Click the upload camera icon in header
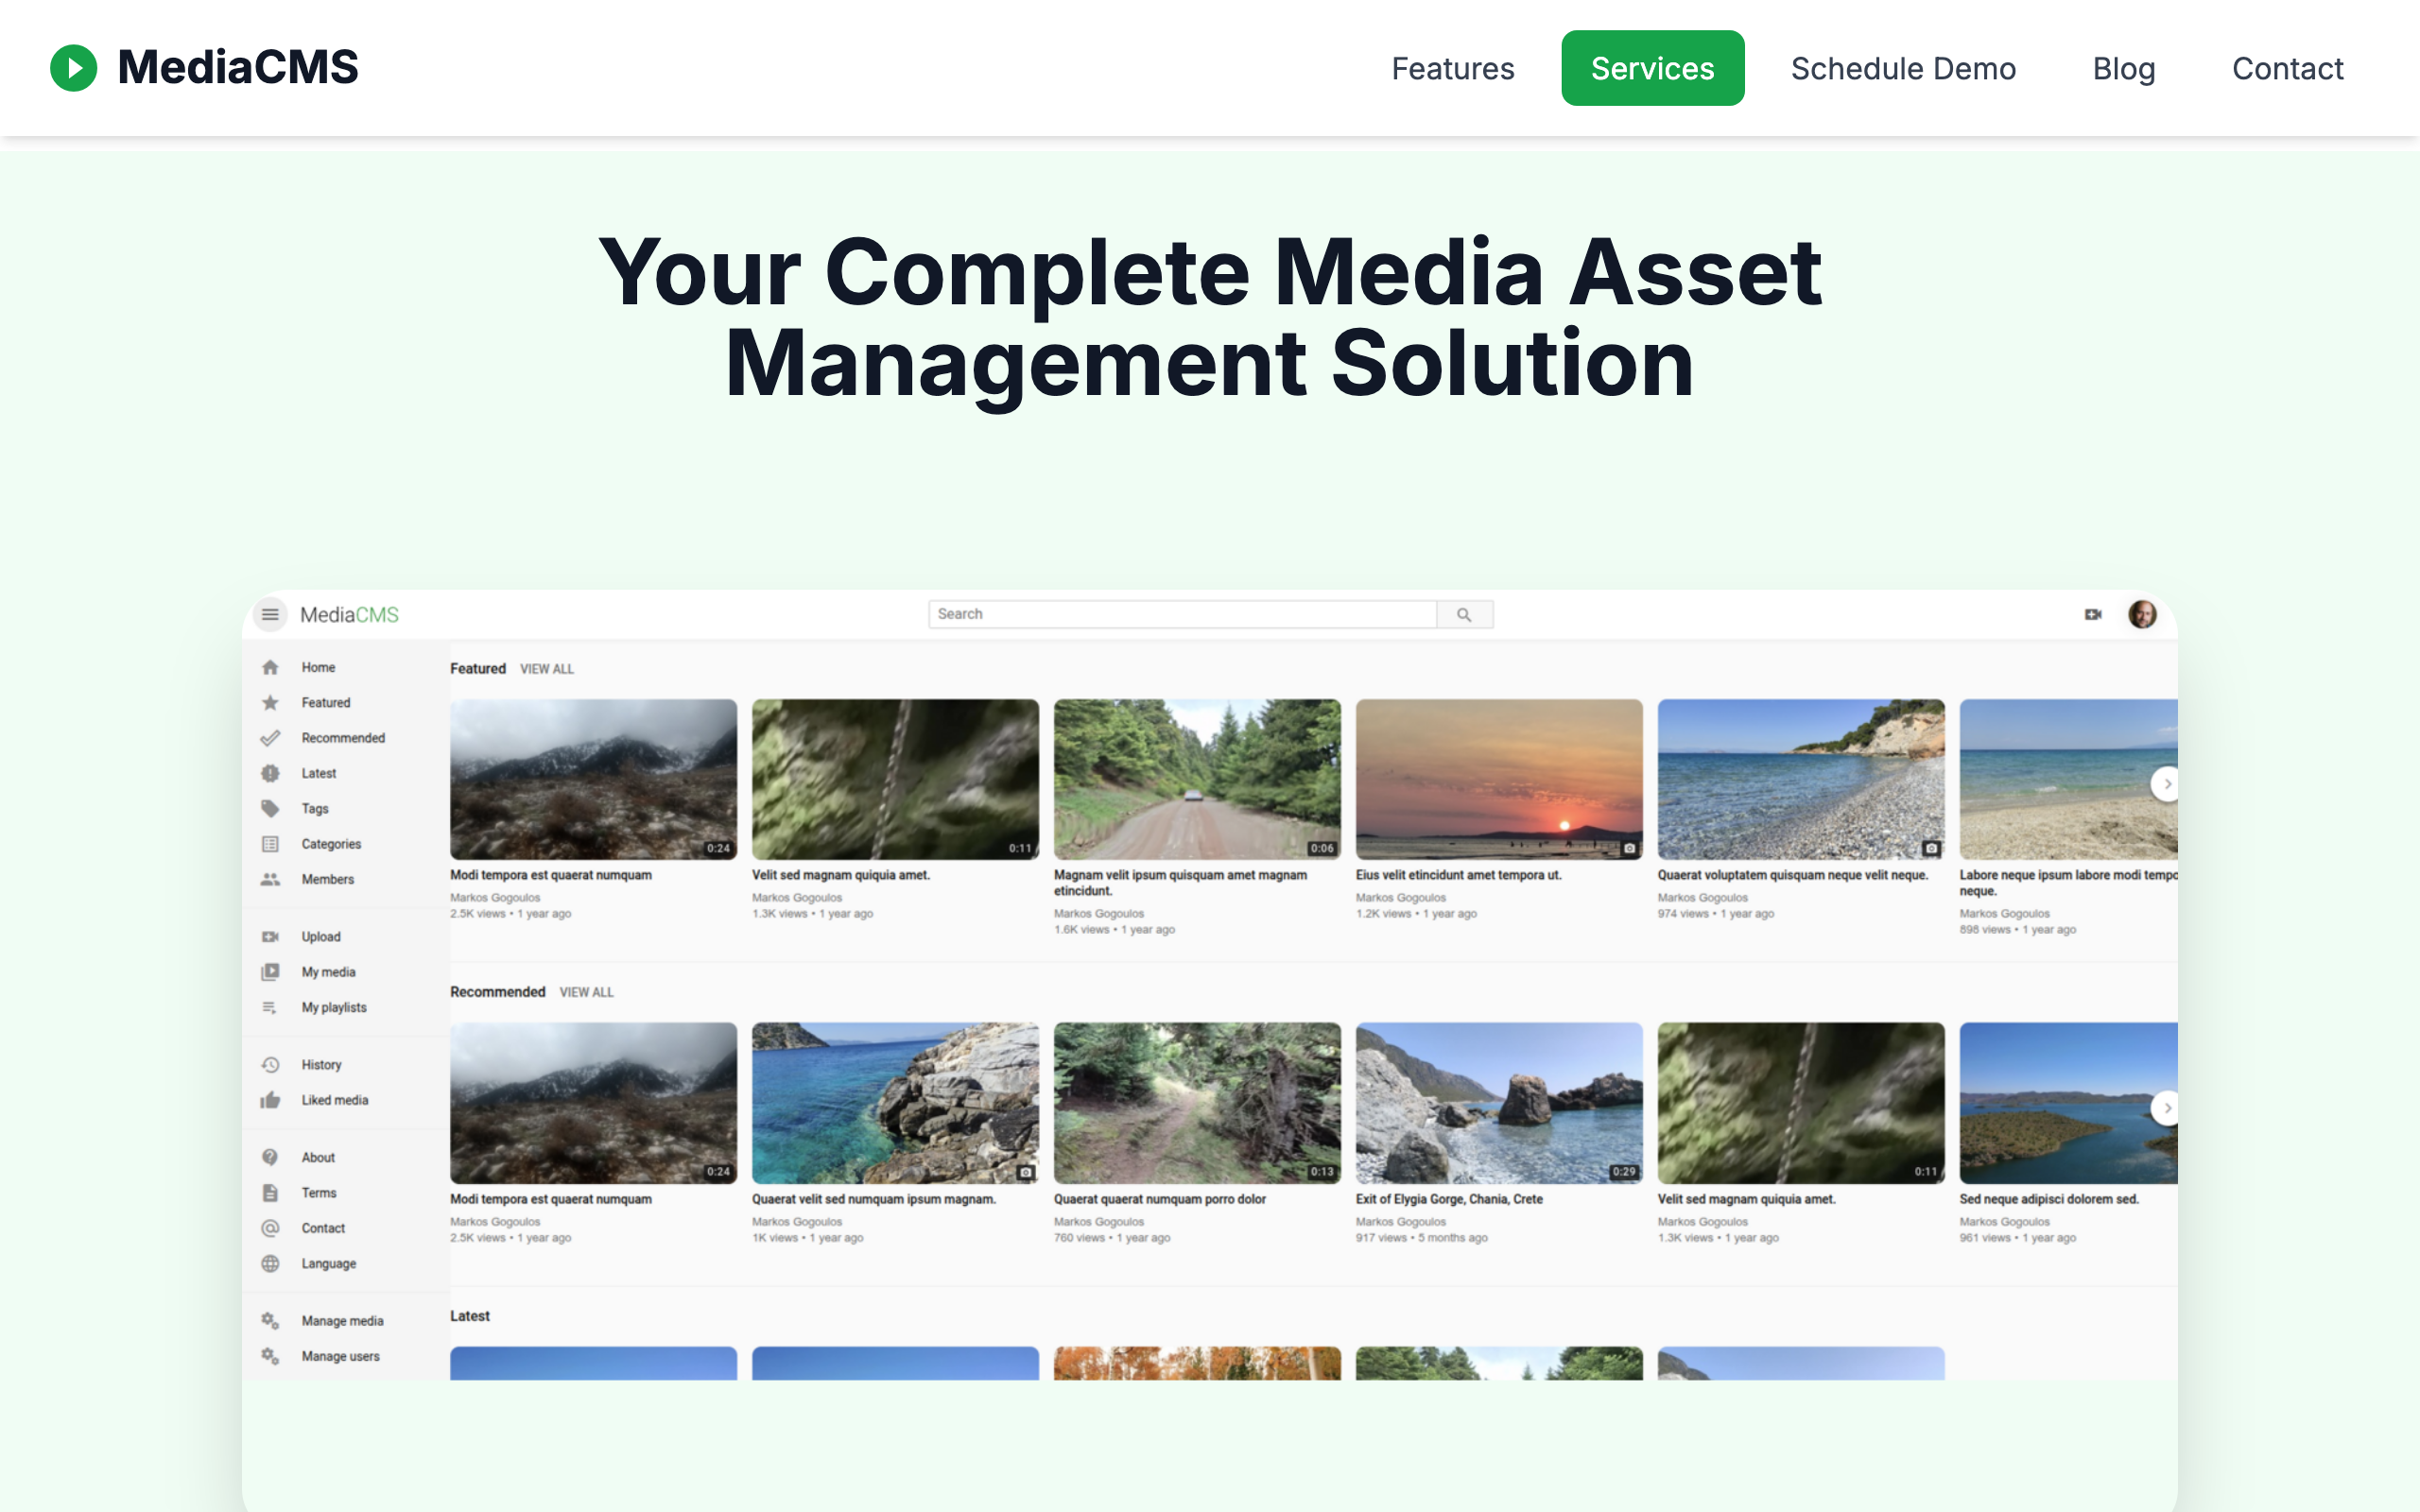 2093,614
